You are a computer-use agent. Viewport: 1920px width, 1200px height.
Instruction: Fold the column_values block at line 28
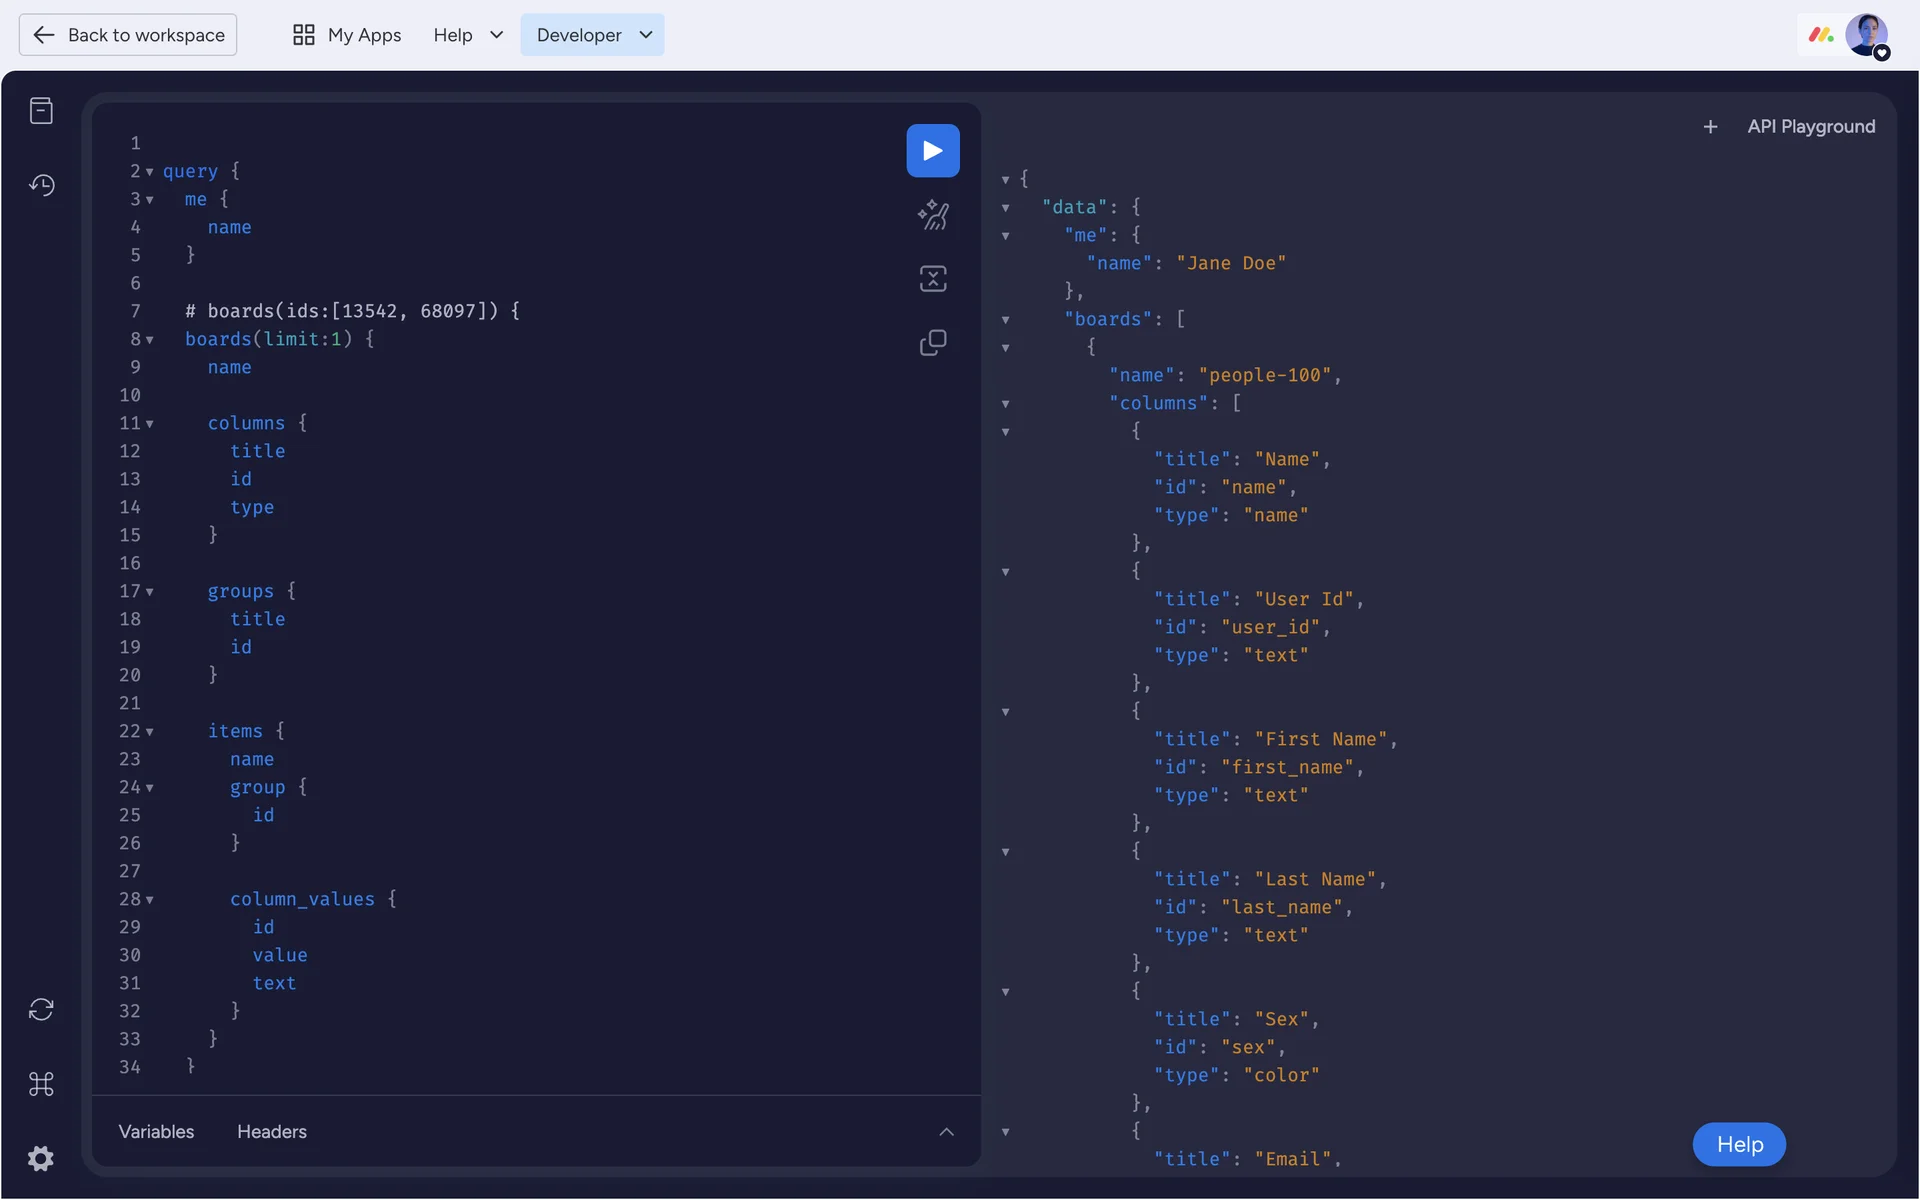tap(150, 900)
